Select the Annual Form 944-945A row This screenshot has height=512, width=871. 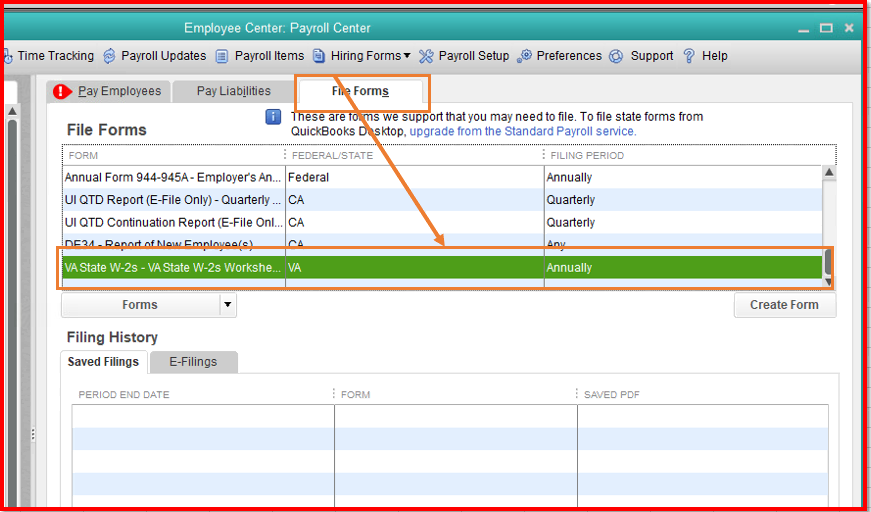[442, 178]
